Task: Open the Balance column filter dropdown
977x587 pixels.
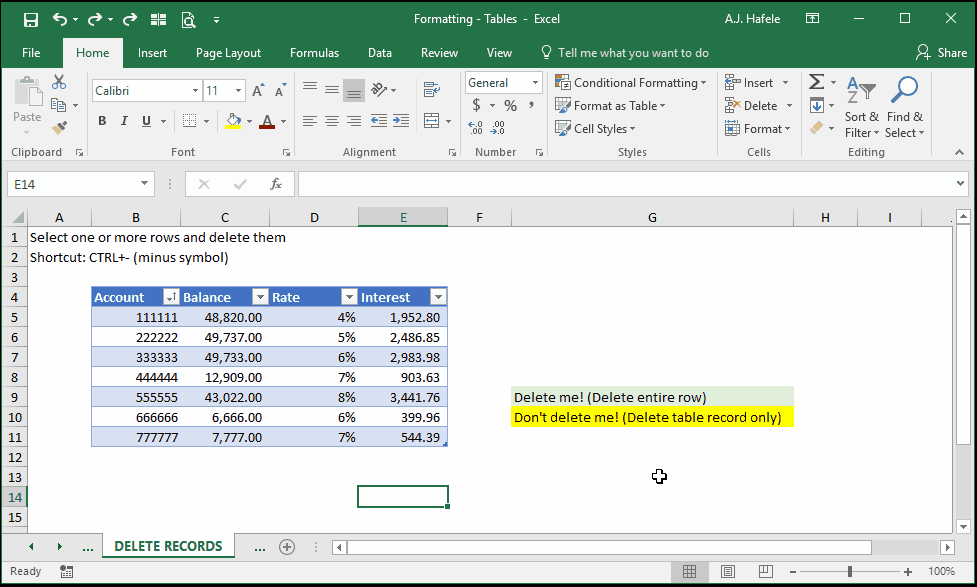Action: click(260, 297)
